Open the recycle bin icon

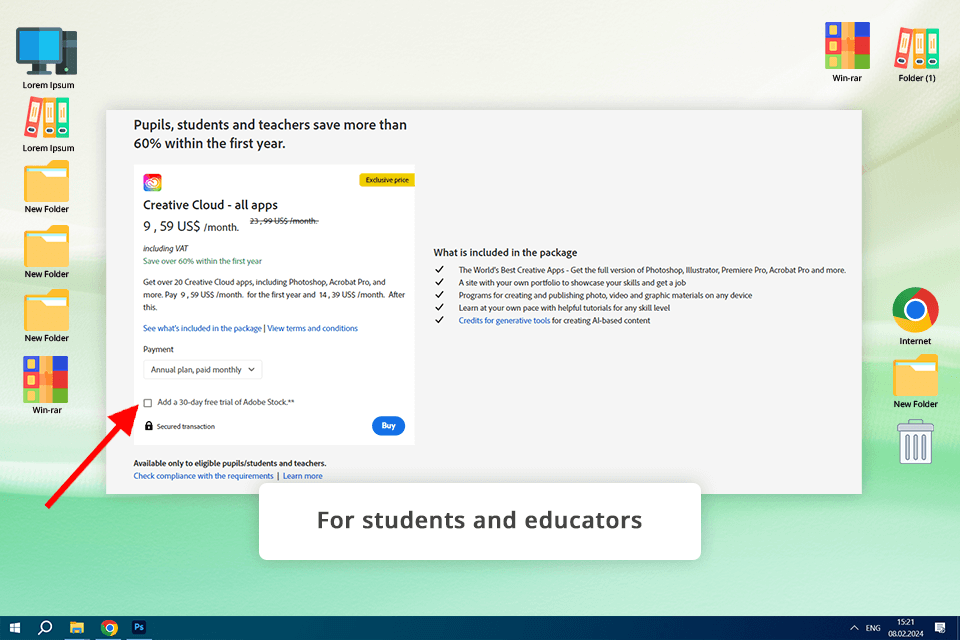coord(915,442)
